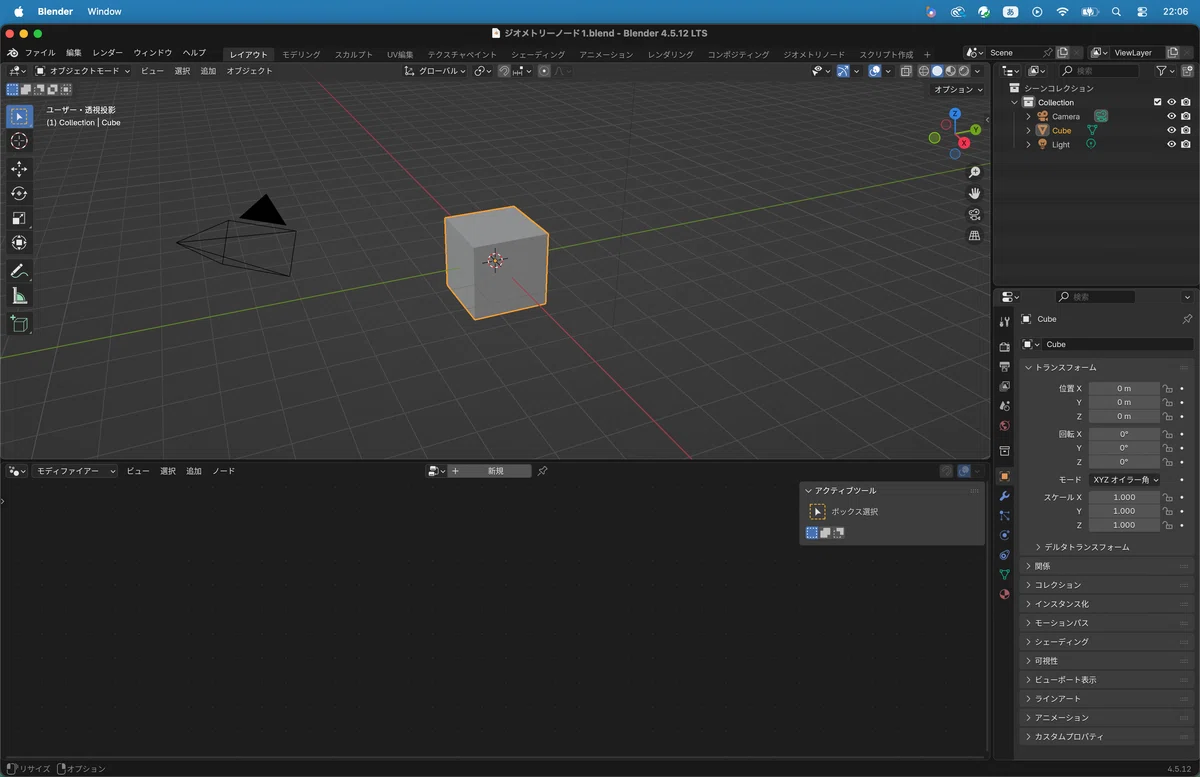The width and height of the screenshot is (1200, 777).
Task: Open the Tool properties tab
Action: click(1005, 321)
